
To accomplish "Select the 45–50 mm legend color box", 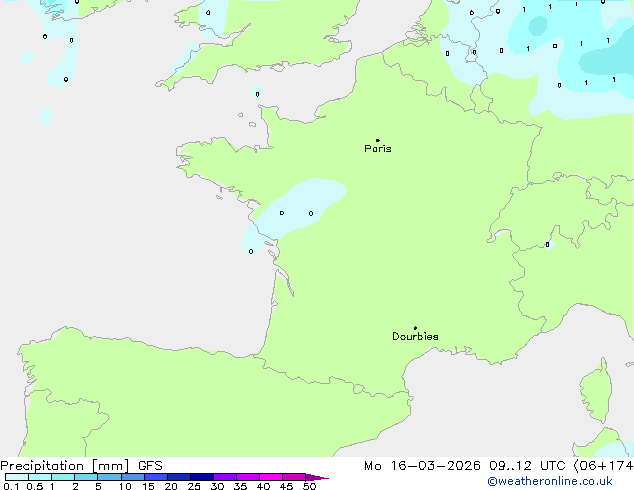I will pos(294,477).
